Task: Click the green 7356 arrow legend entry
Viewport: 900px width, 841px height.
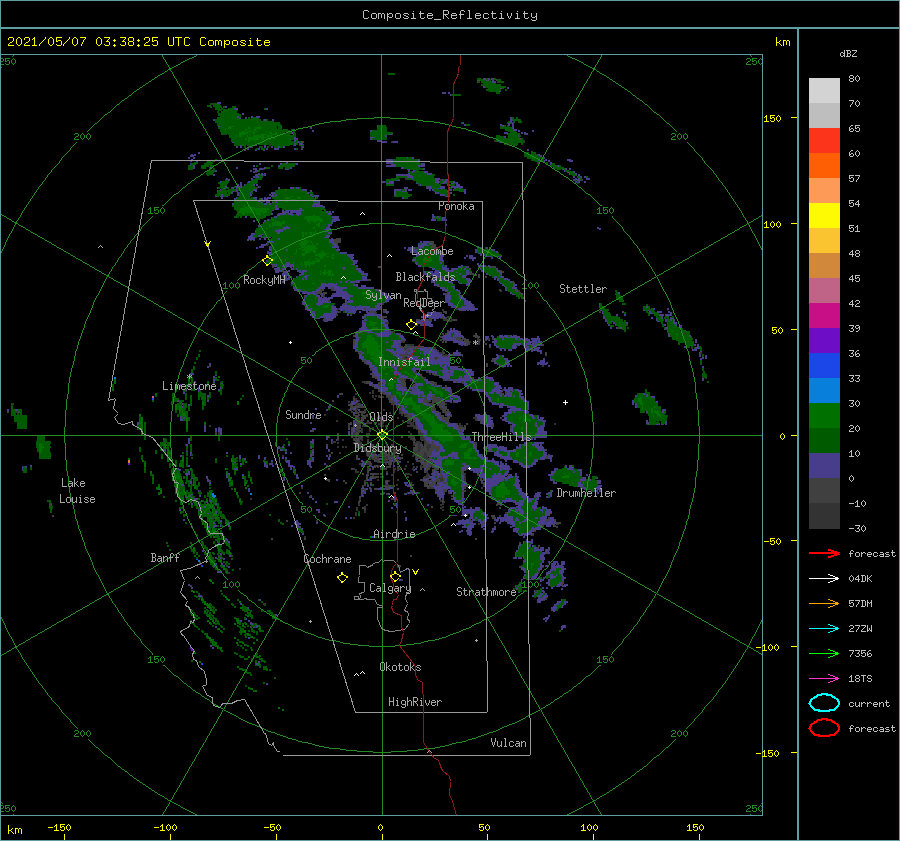Action: 824,653
